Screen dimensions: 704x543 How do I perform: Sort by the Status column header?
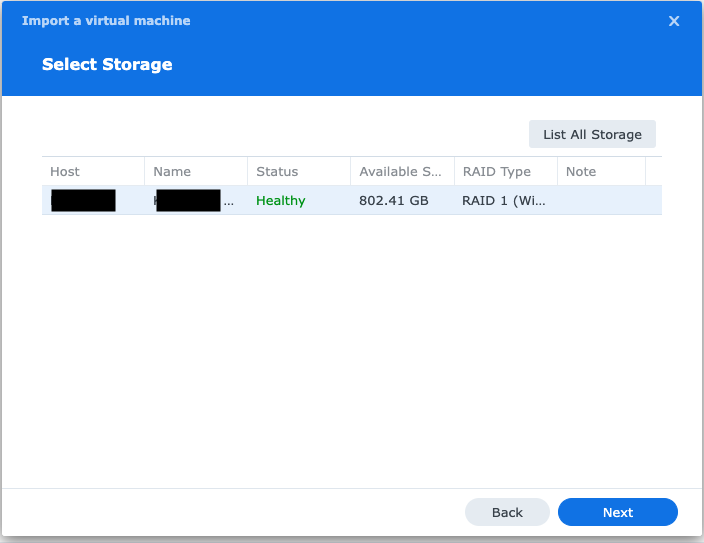click(299, 171)
